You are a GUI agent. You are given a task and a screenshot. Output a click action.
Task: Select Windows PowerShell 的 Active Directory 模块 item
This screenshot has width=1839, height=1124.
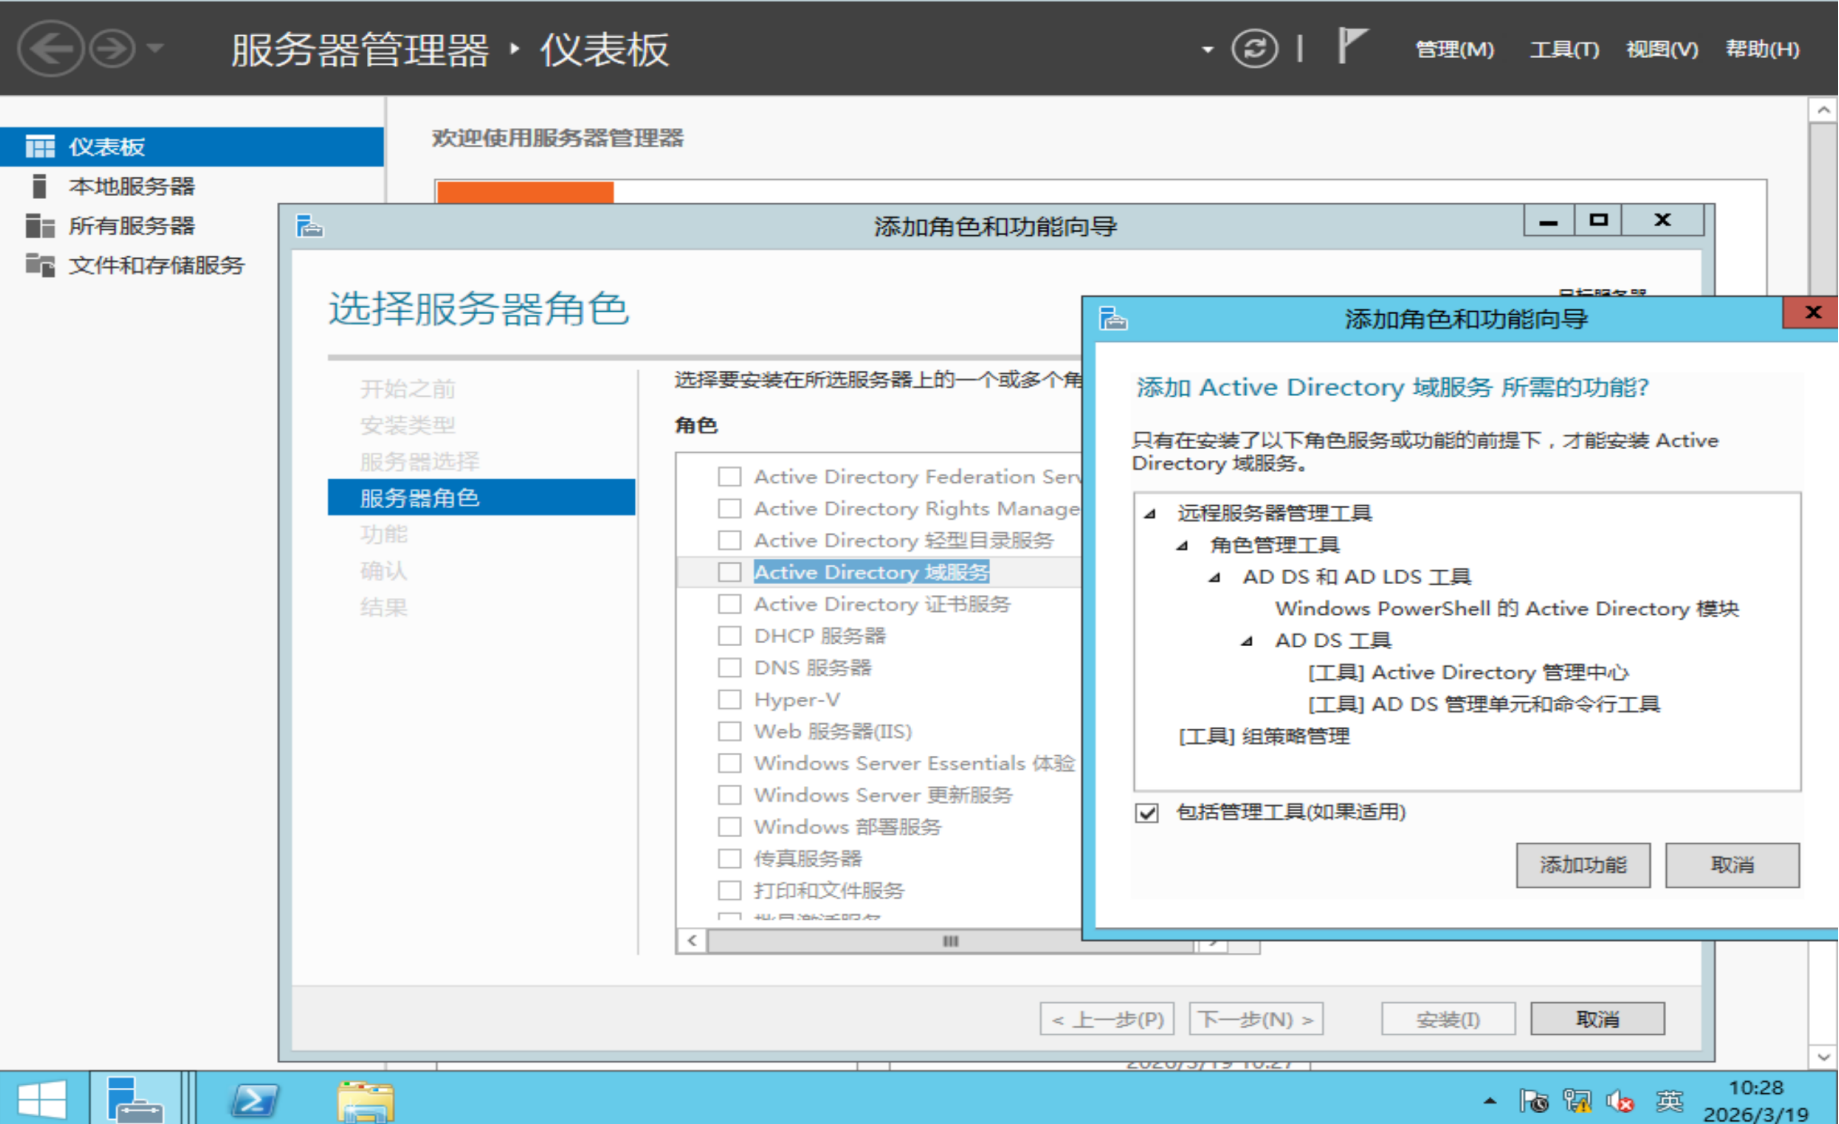(x=1507, y=609)
